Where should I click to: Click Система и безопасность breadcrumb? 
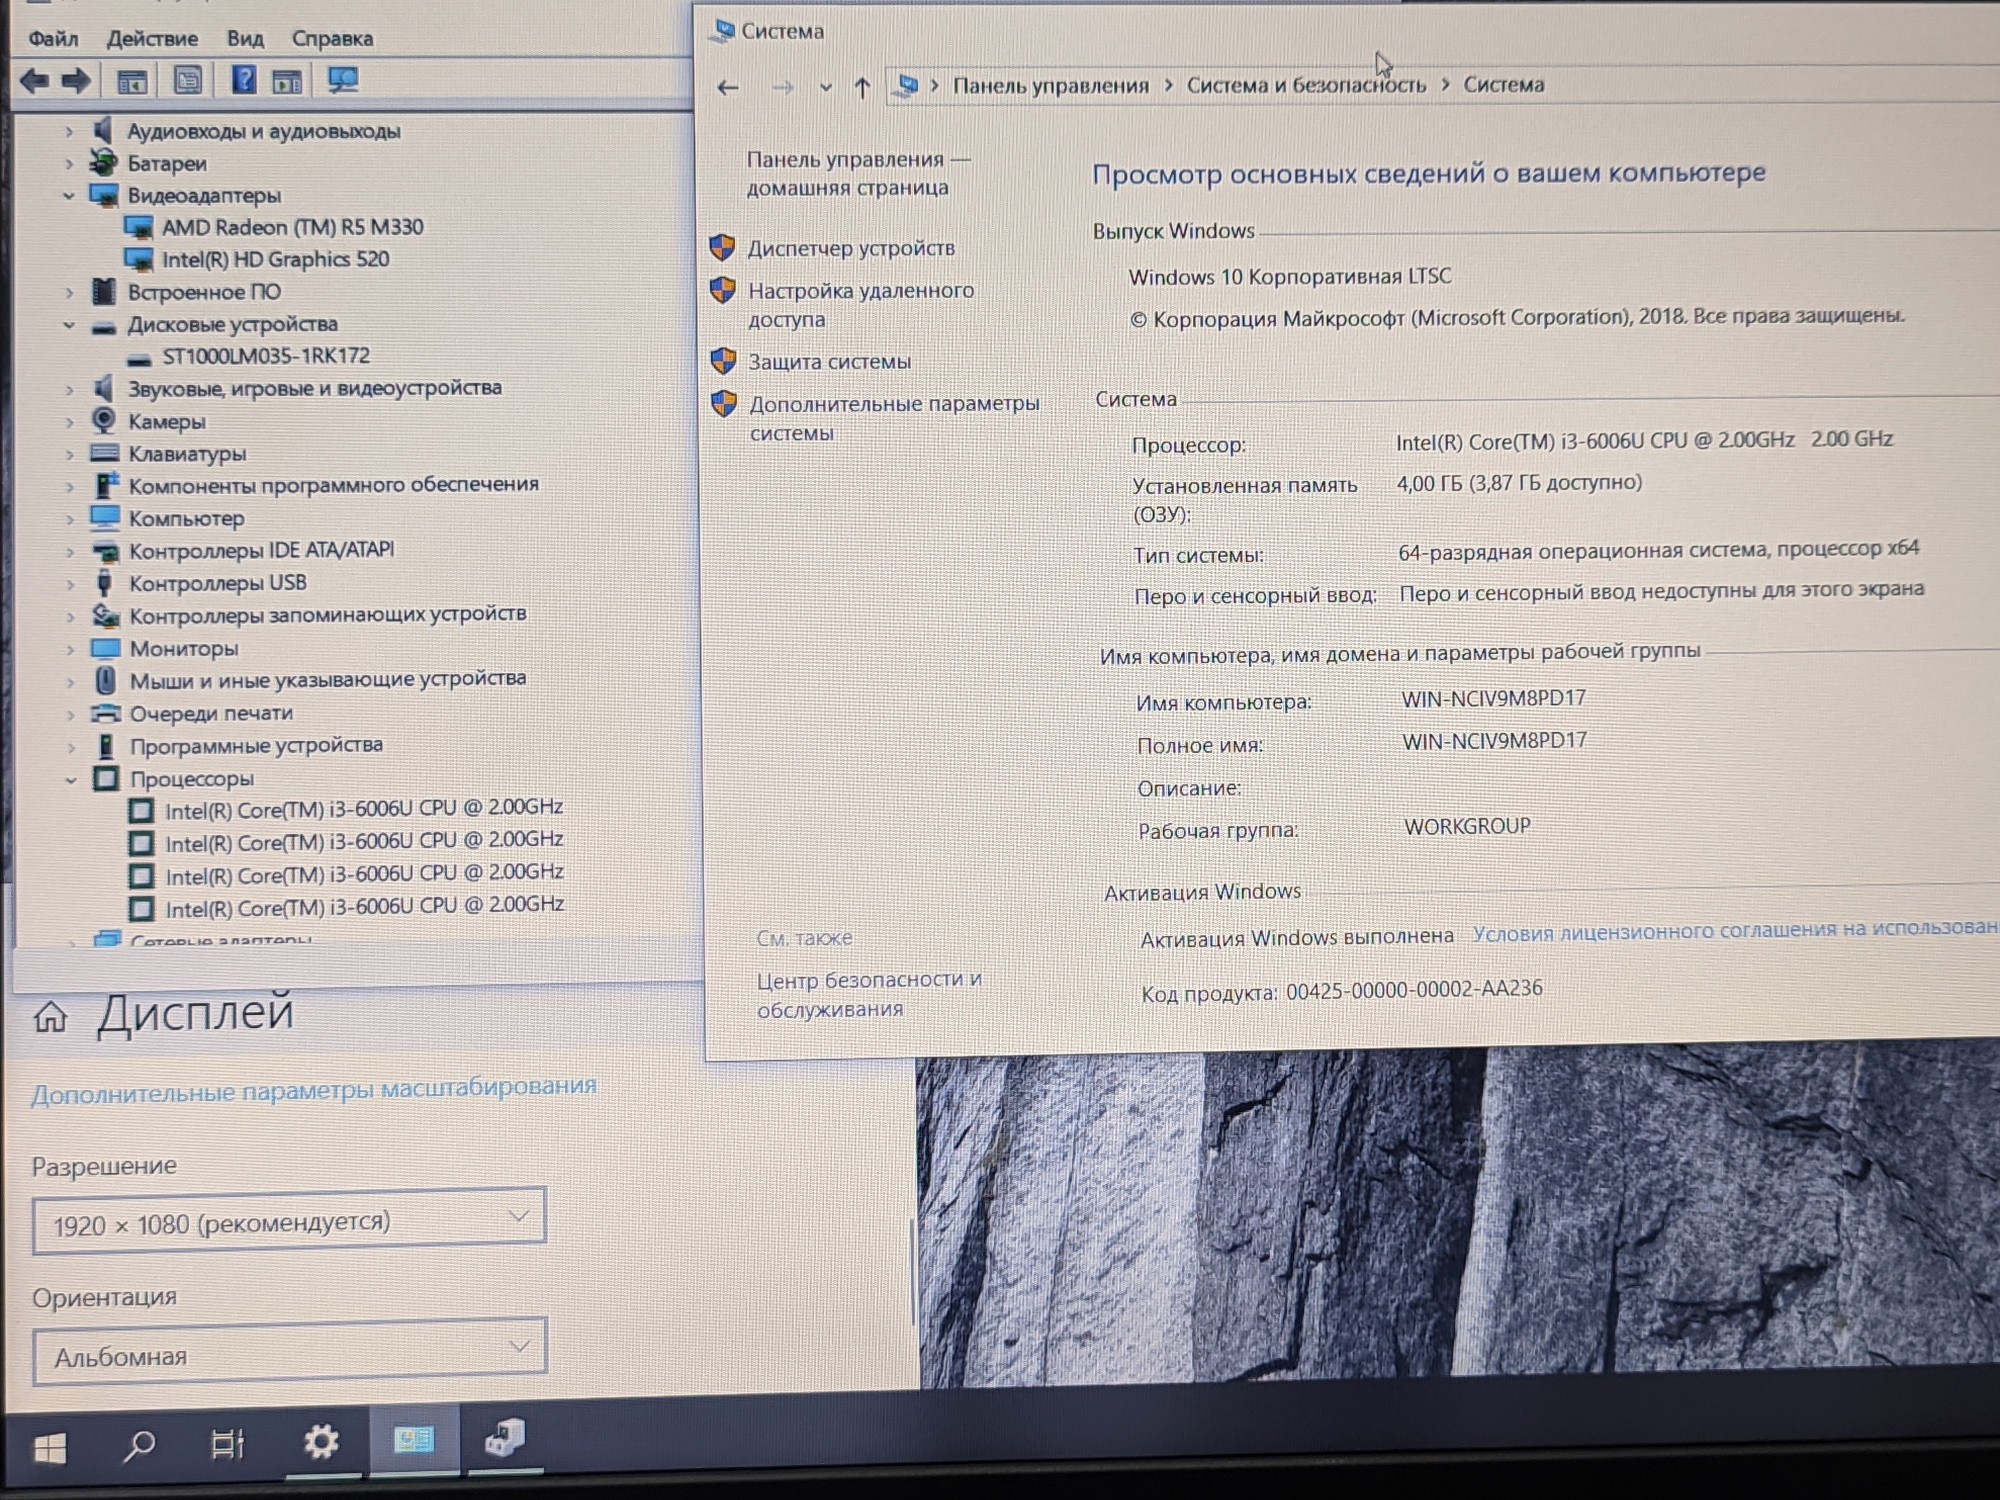tap(1306, 85)
